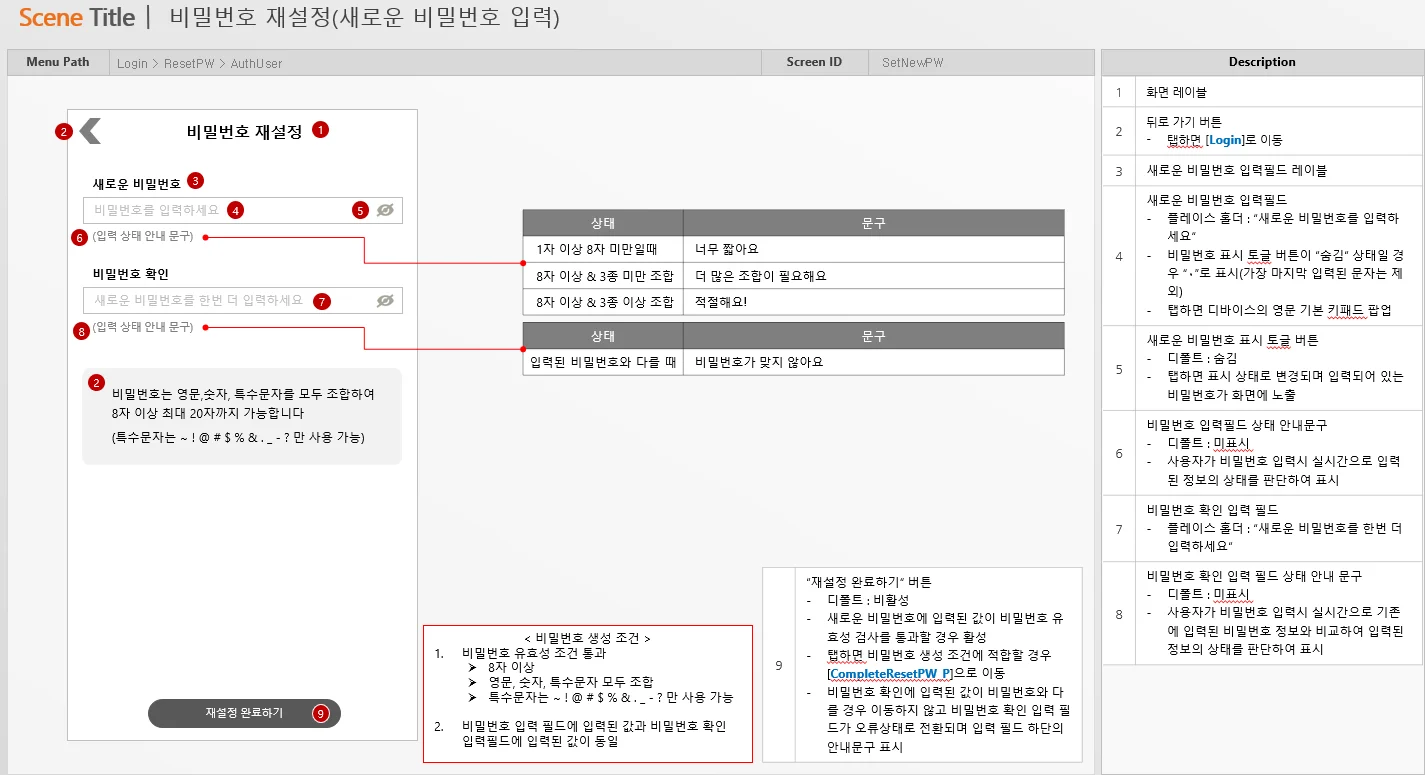This screenshot has height=775, width=1425.
Task: Click the '영문, 숫자, 특수문자 모두 조합' bullet
Action: [571, 682]
